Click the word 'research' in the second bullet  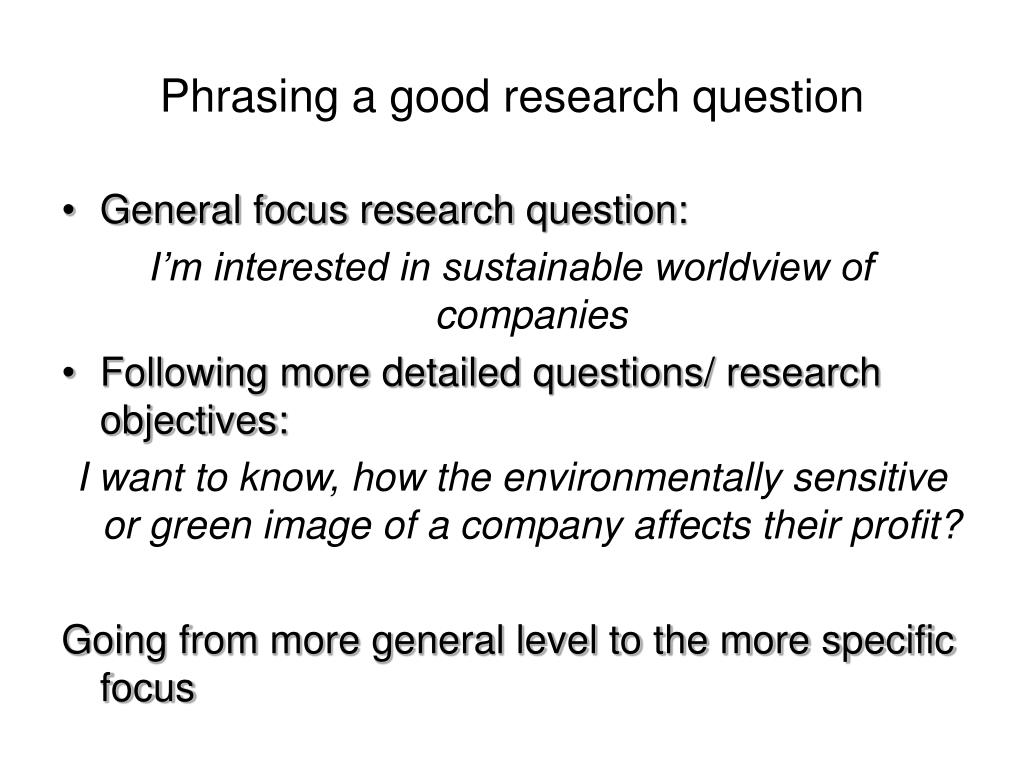click(x=804, y=374)
